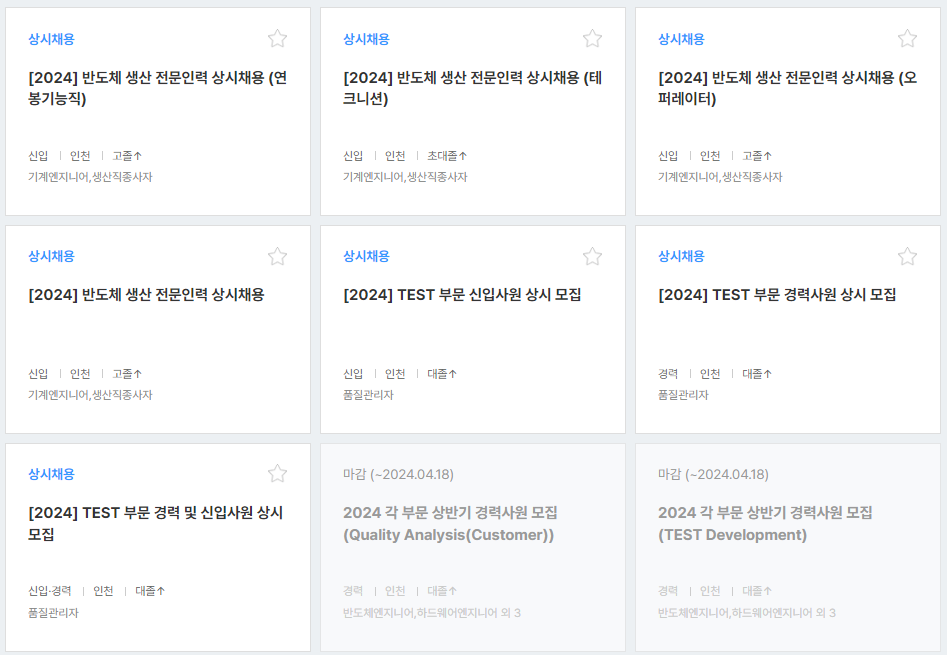The image size is (947, 655).
Task: Click 상시채용 label on TEST 신입사원 card
Action: click(367, 256)
